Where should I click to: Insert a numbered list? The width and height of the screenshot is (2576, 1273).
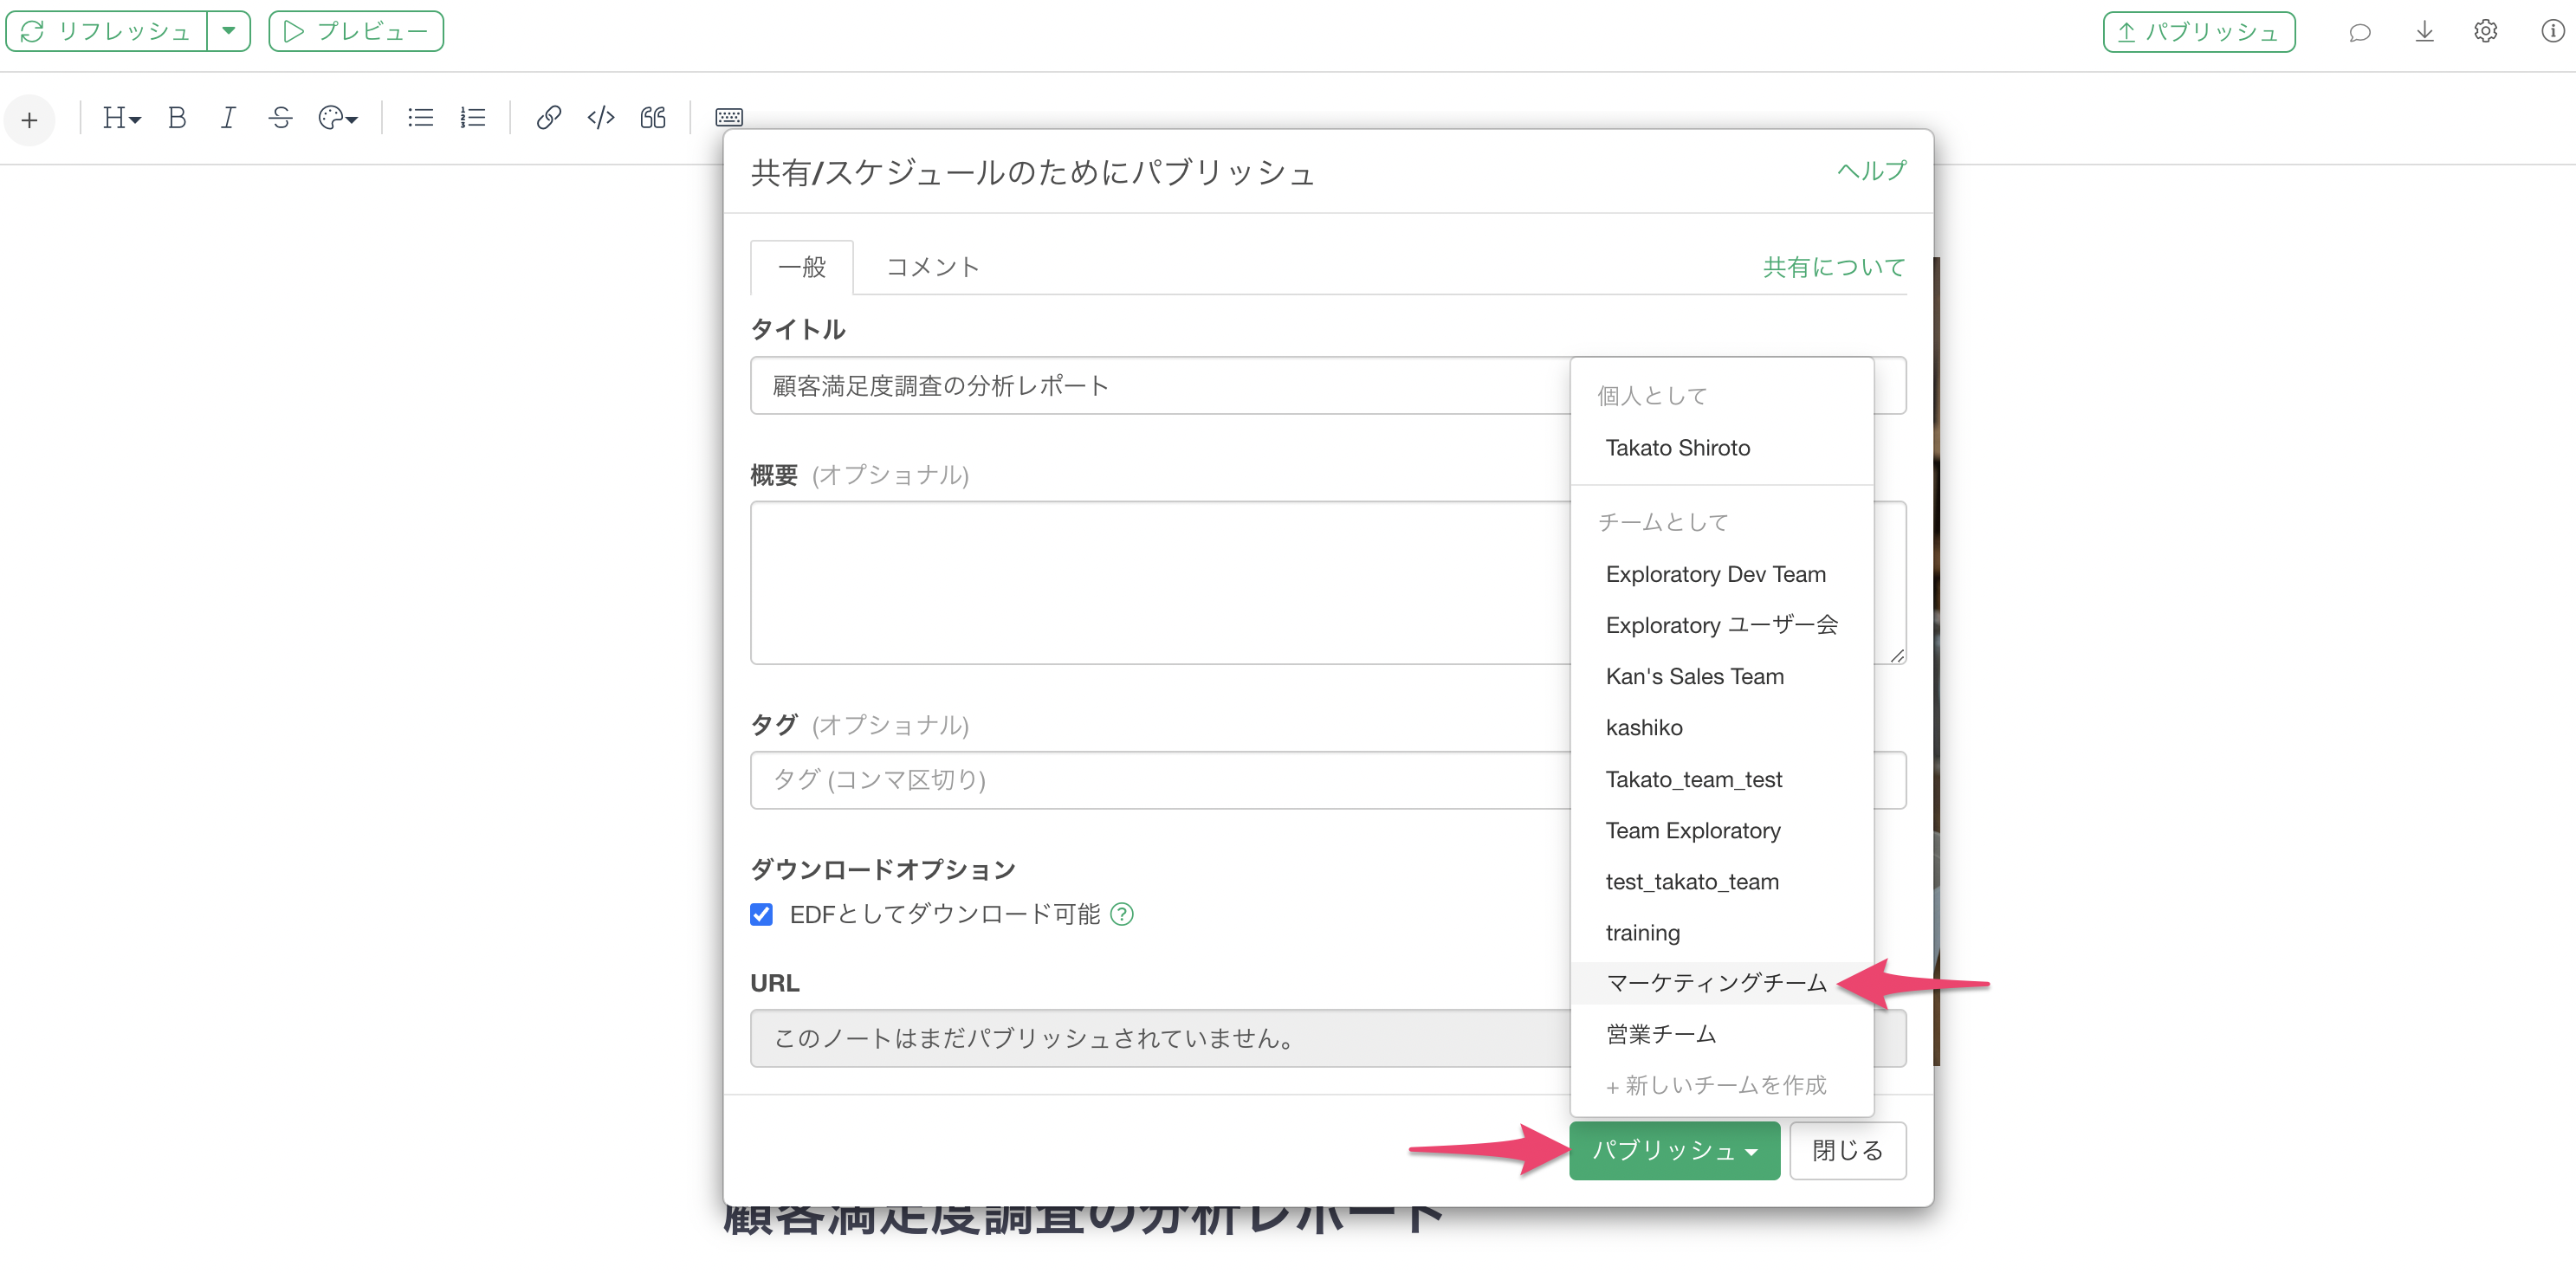coord(472,118)
